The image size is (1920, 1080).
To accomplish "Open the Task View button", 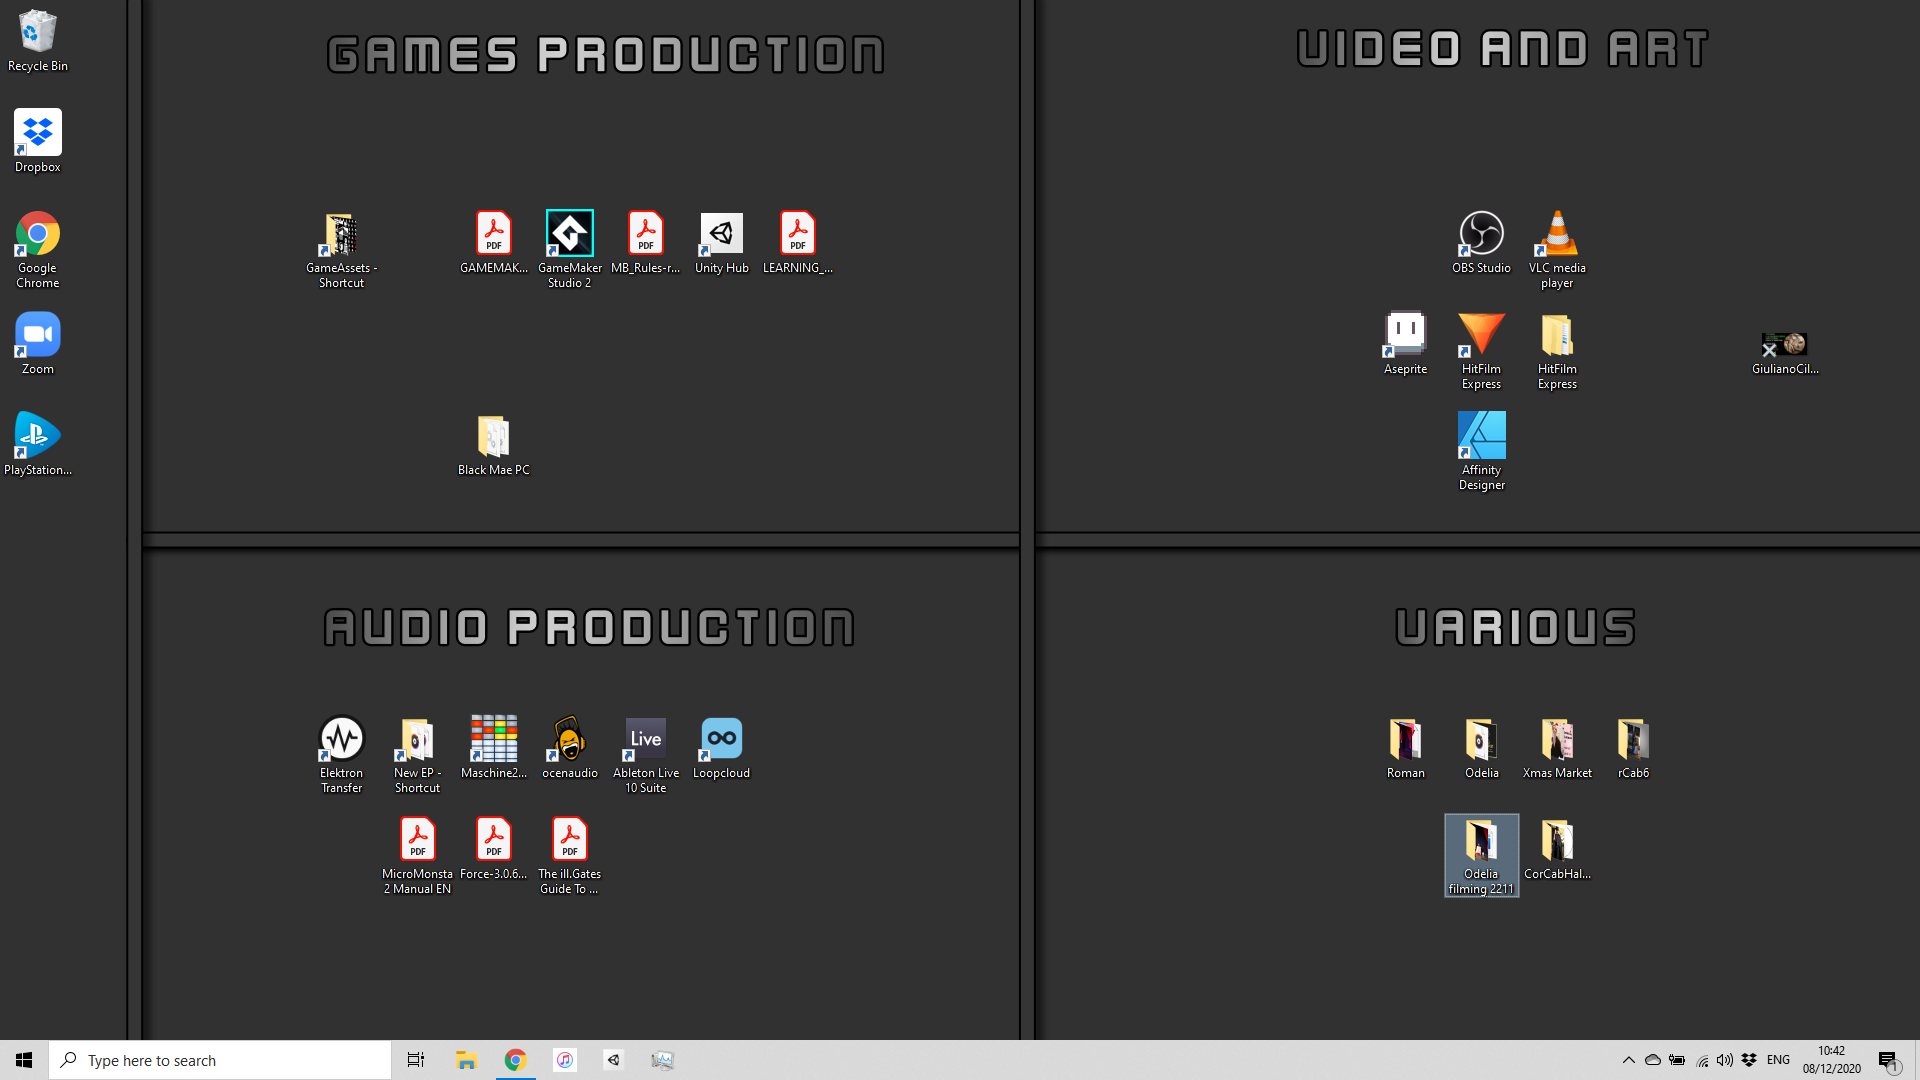I will tap(416, 1060).
